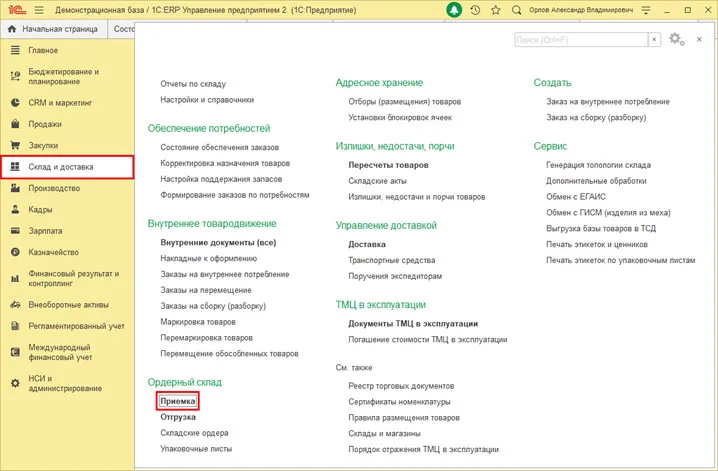Click the Поиск (Ctrl+F) search field
718x471 pixels.
pyautogui.click(x=580, y=39)
